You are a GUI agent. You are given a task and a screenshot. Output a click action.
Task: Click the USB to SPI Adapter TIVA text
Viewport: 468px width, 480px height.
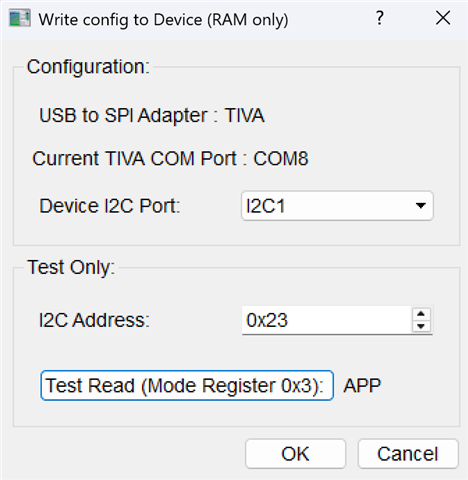[152, 115]
